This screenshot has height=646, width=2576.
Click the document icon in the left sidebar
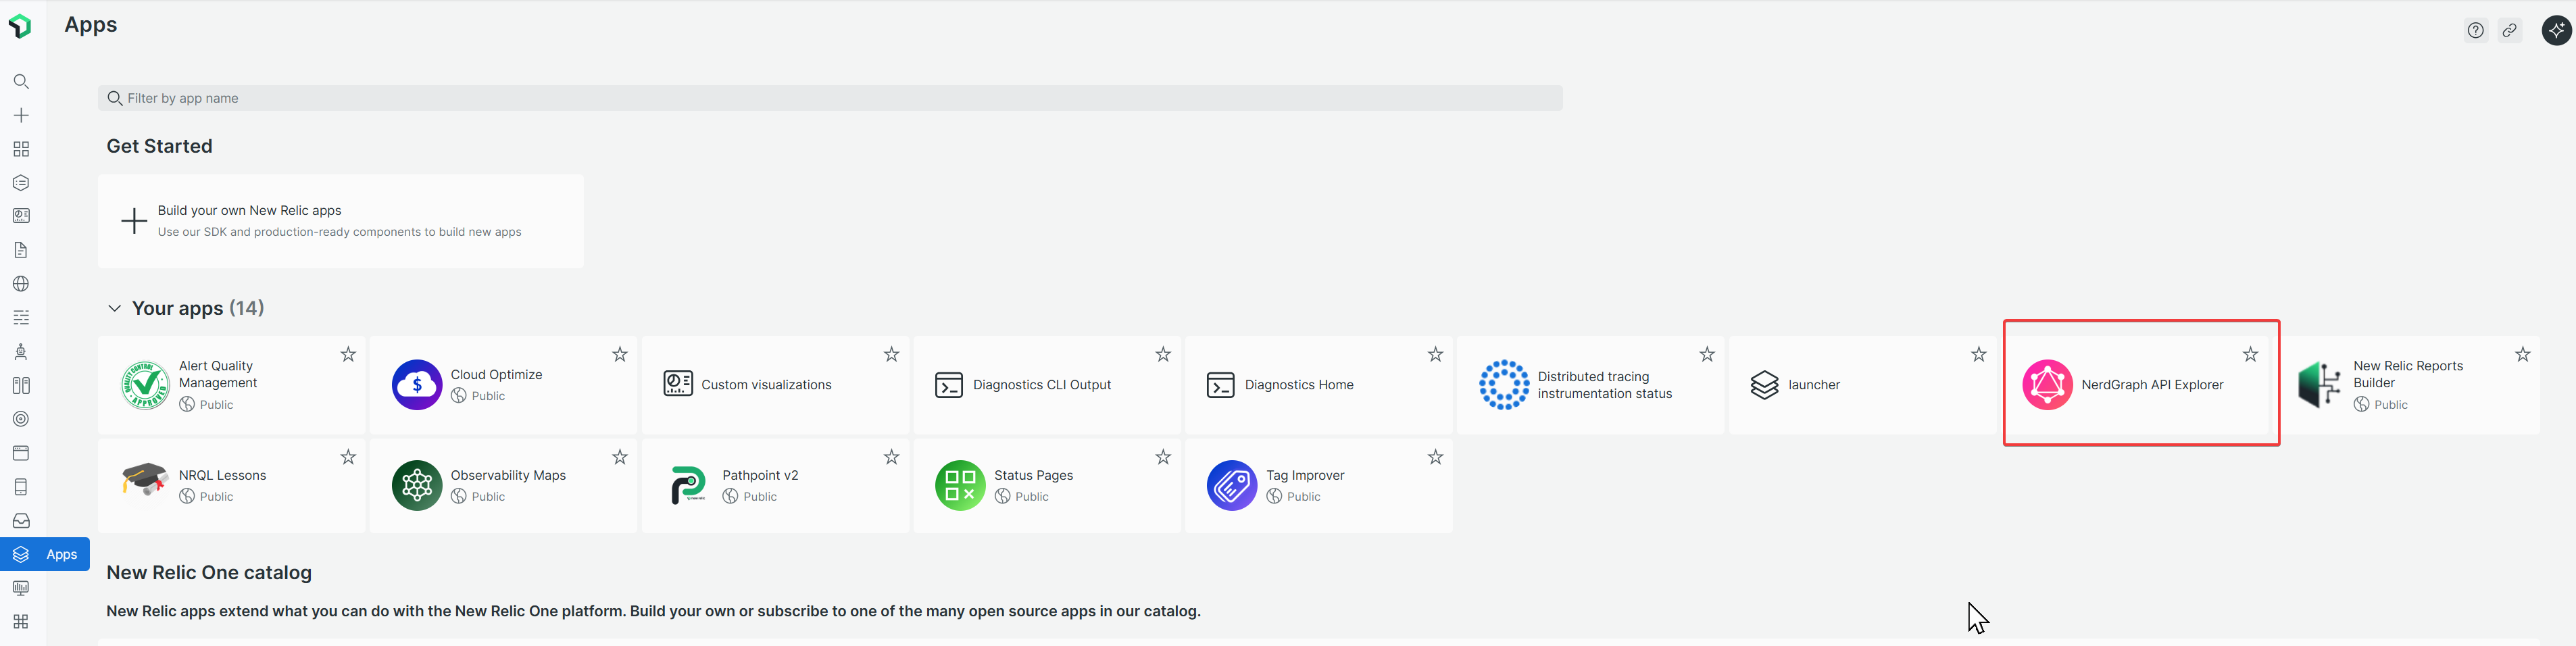(21, 250)
